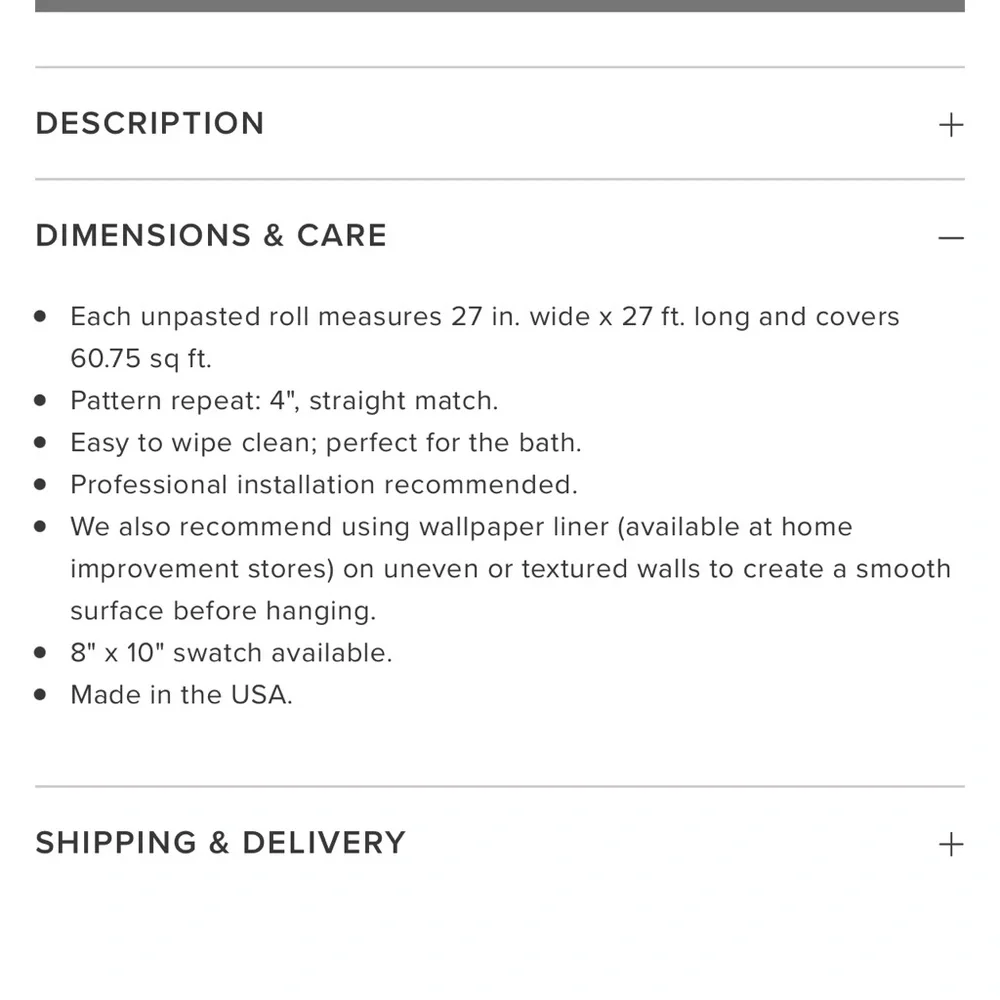Click the 'improvement stores' text line
Screen dimensions: 1000x1000
(510, 570)
